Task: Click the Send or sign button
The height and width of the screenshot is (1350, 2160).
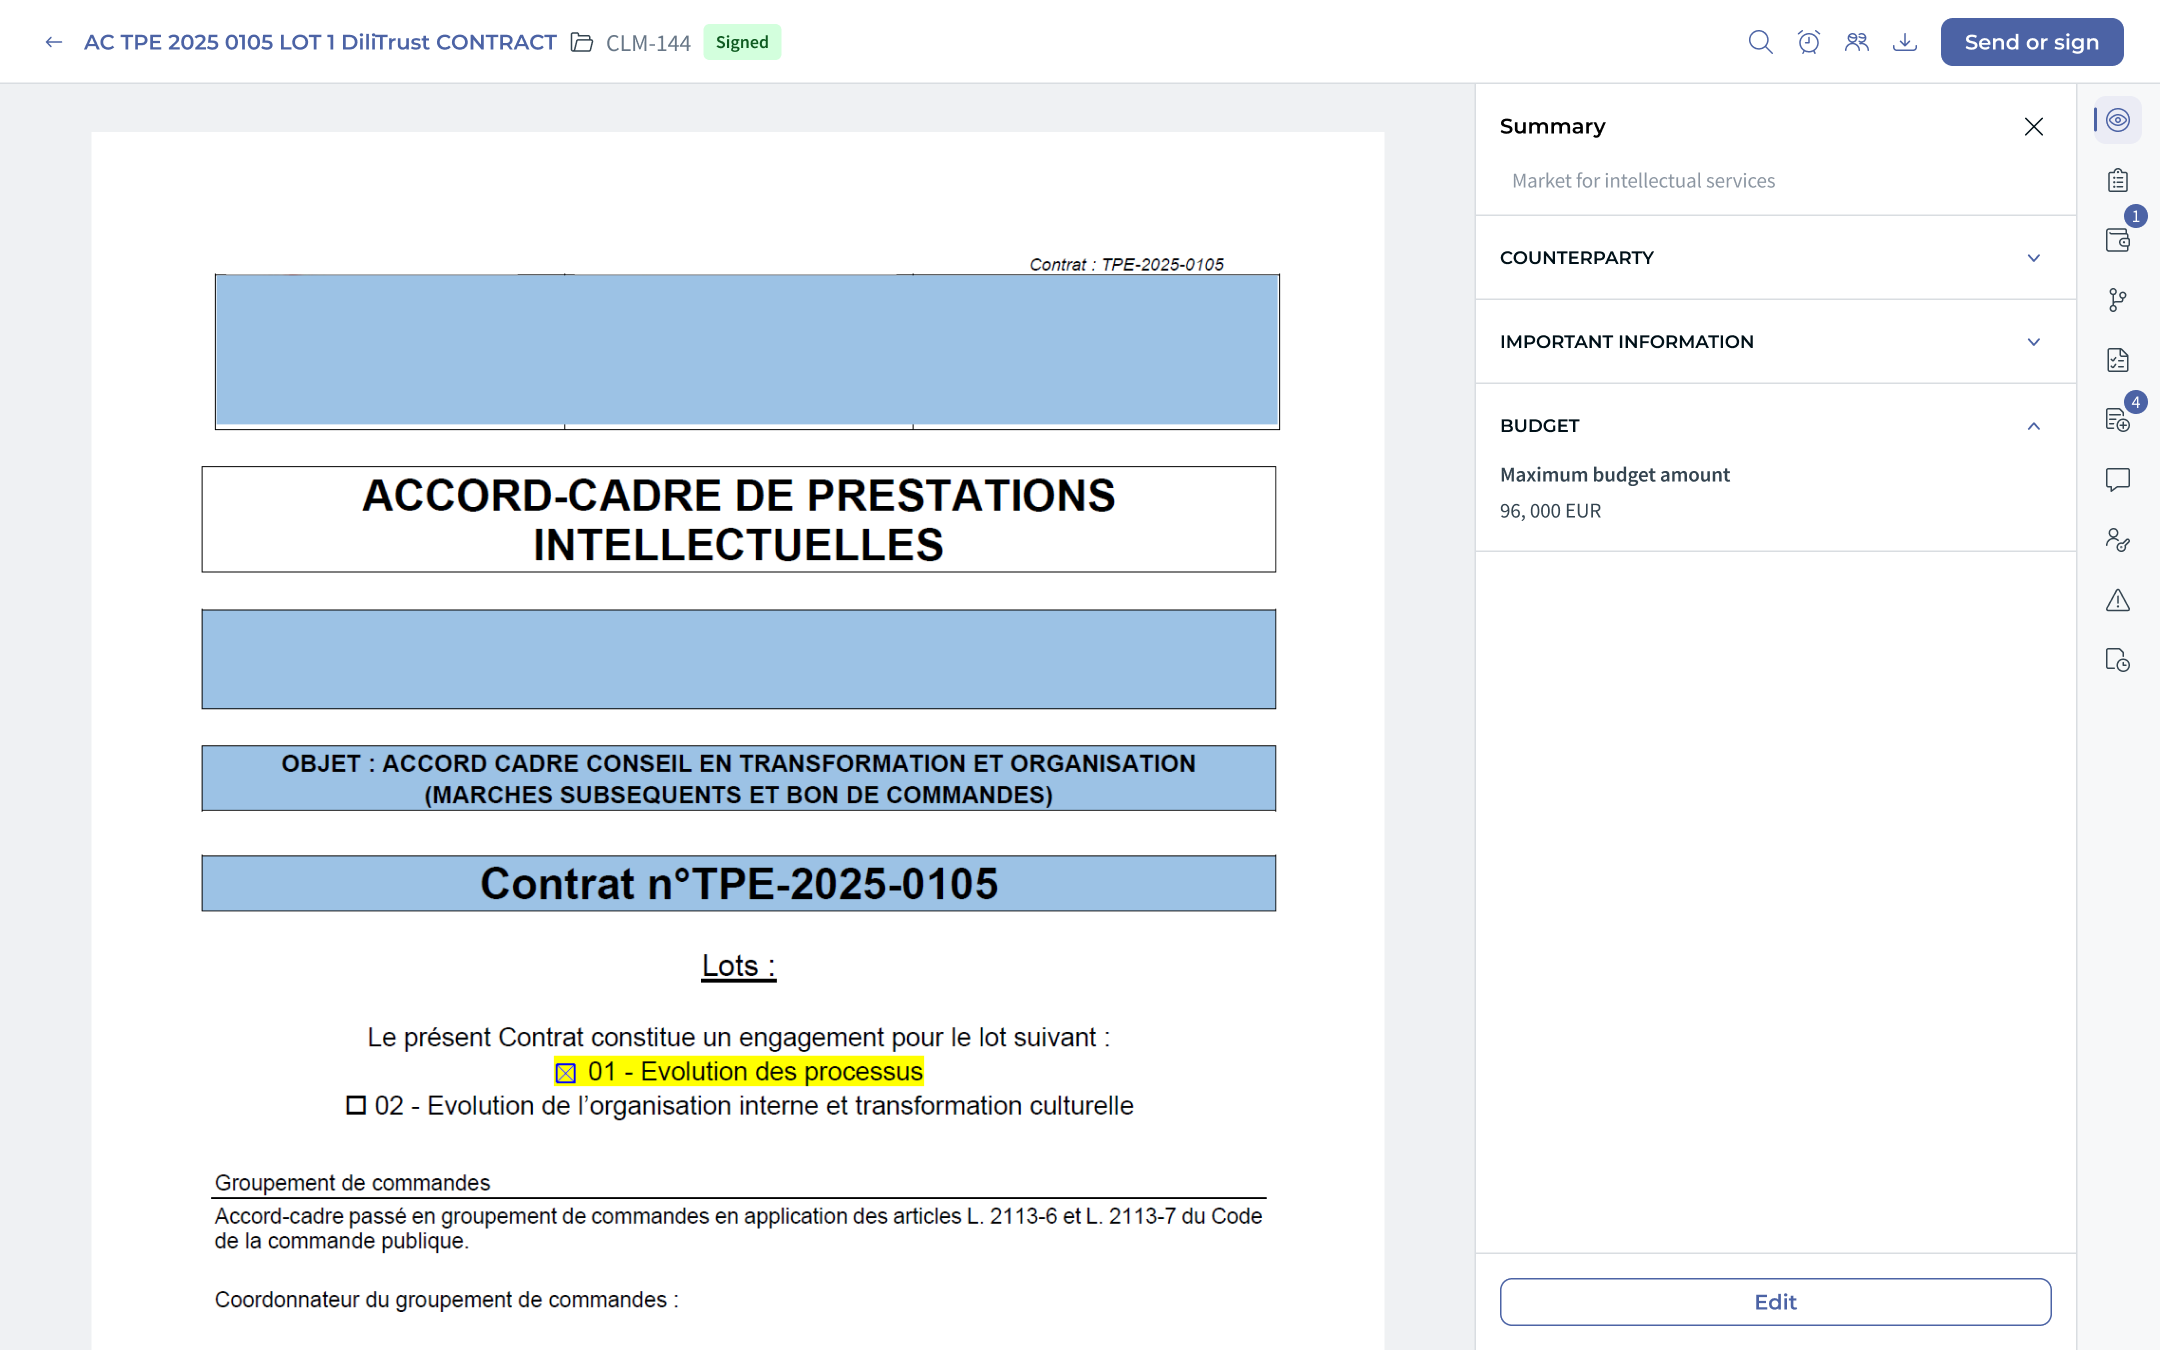Action: coord(2032,42)
